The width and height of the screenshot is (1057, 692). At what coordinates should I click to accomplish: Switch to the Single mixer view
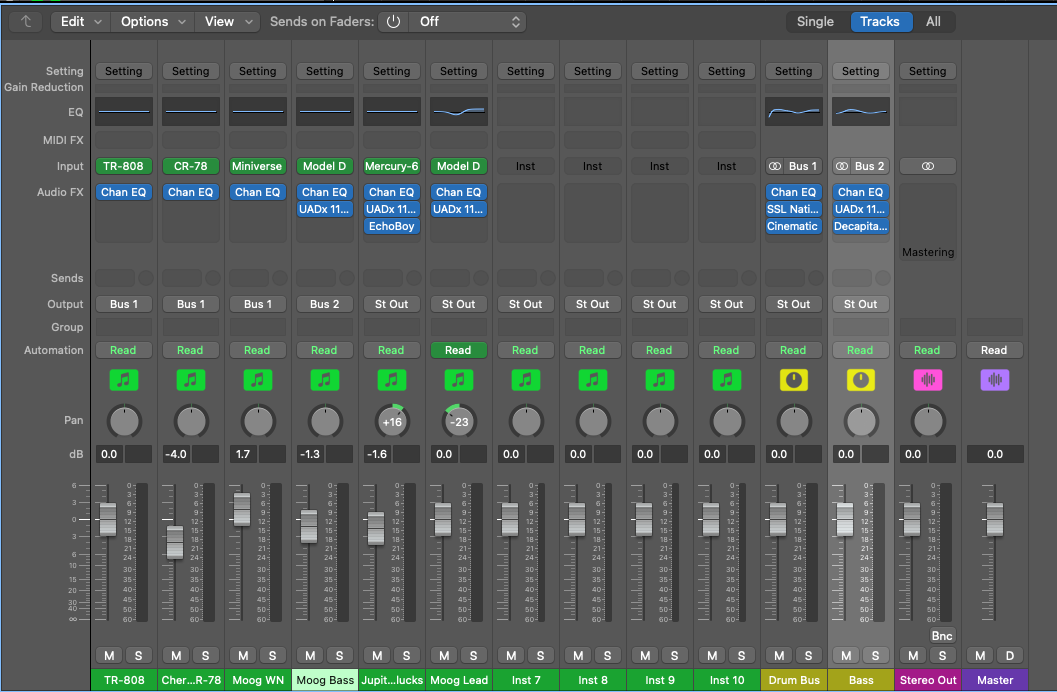point(815,21)
